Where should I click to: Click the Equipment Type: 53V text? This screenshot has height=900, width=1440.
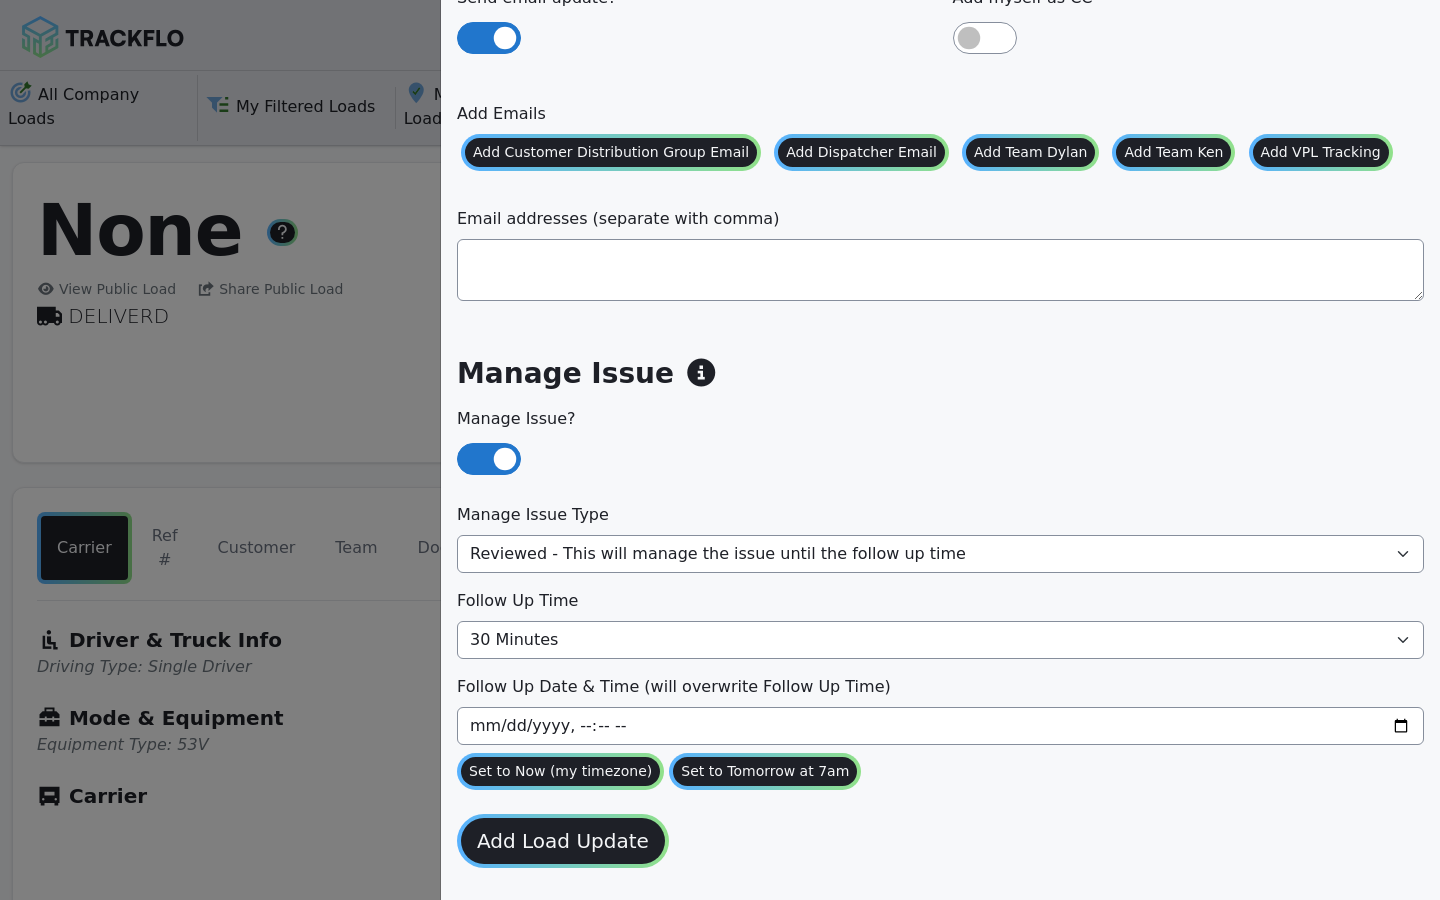(123, 744)
